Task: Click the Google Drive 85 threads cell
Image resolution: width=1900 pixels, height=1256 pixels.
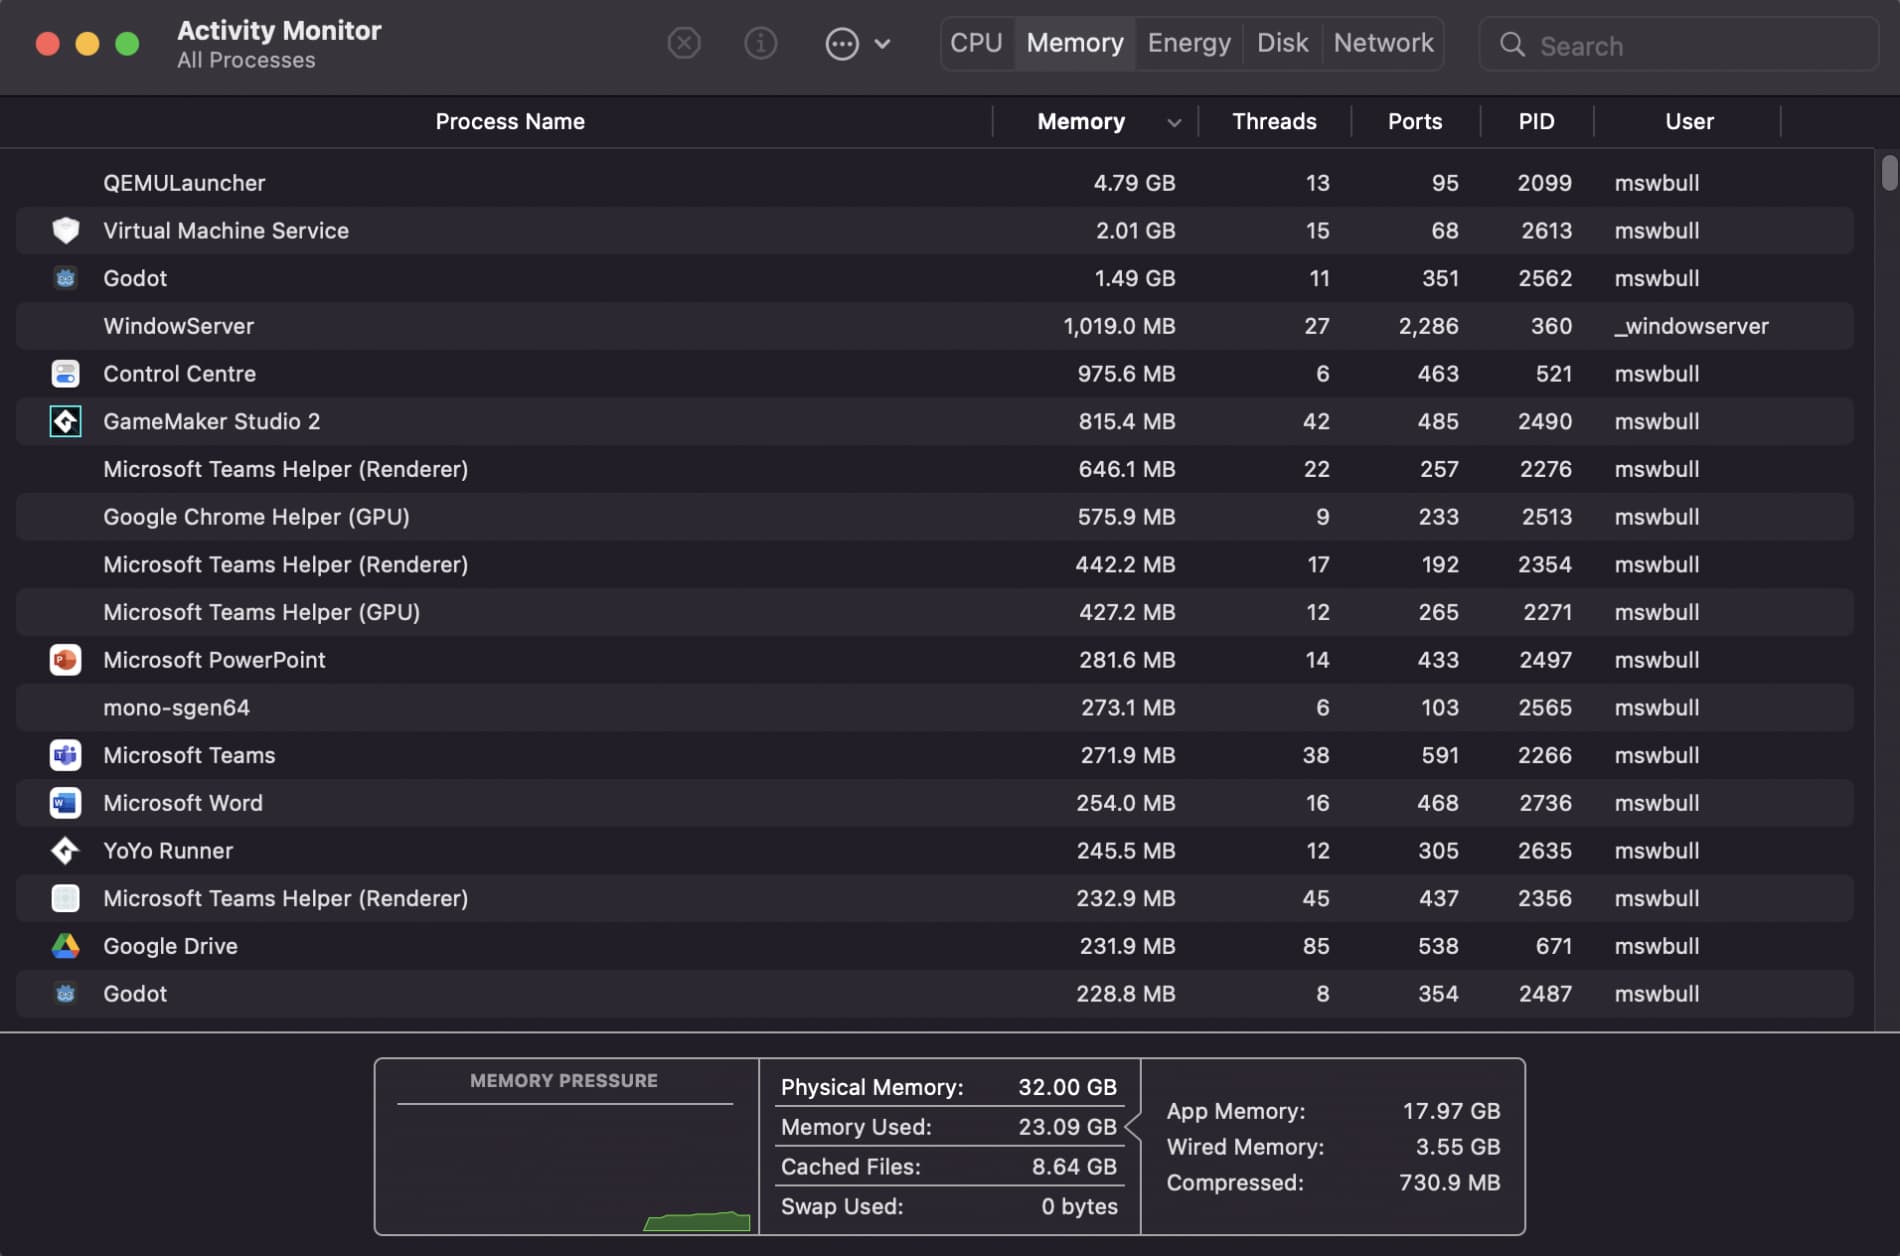Action: [x=1315, y=946]
